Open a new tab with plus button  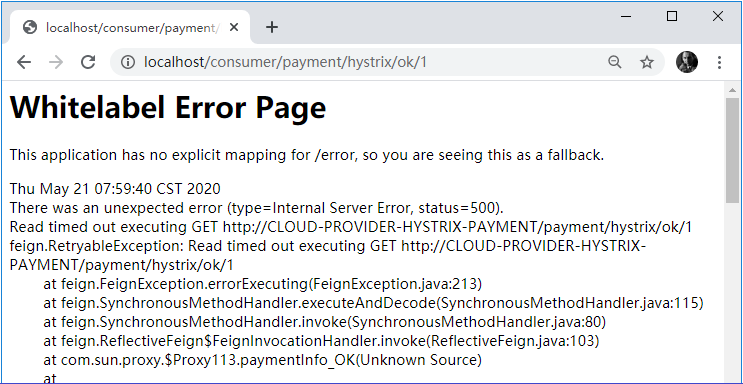[x=272, y=27]
